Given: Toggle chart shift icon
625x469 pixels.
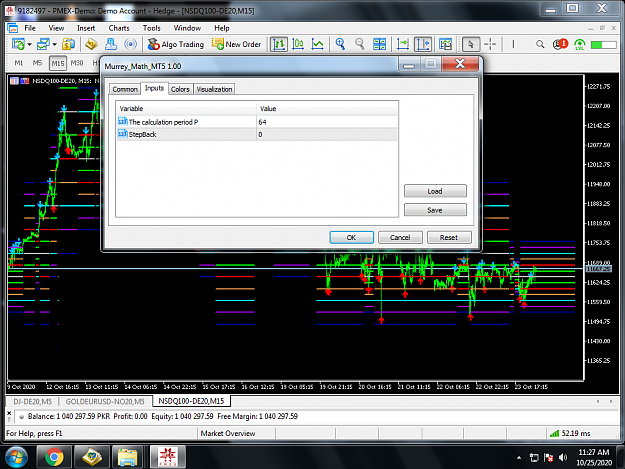Looking at the screenshot, I should (423, 44).
